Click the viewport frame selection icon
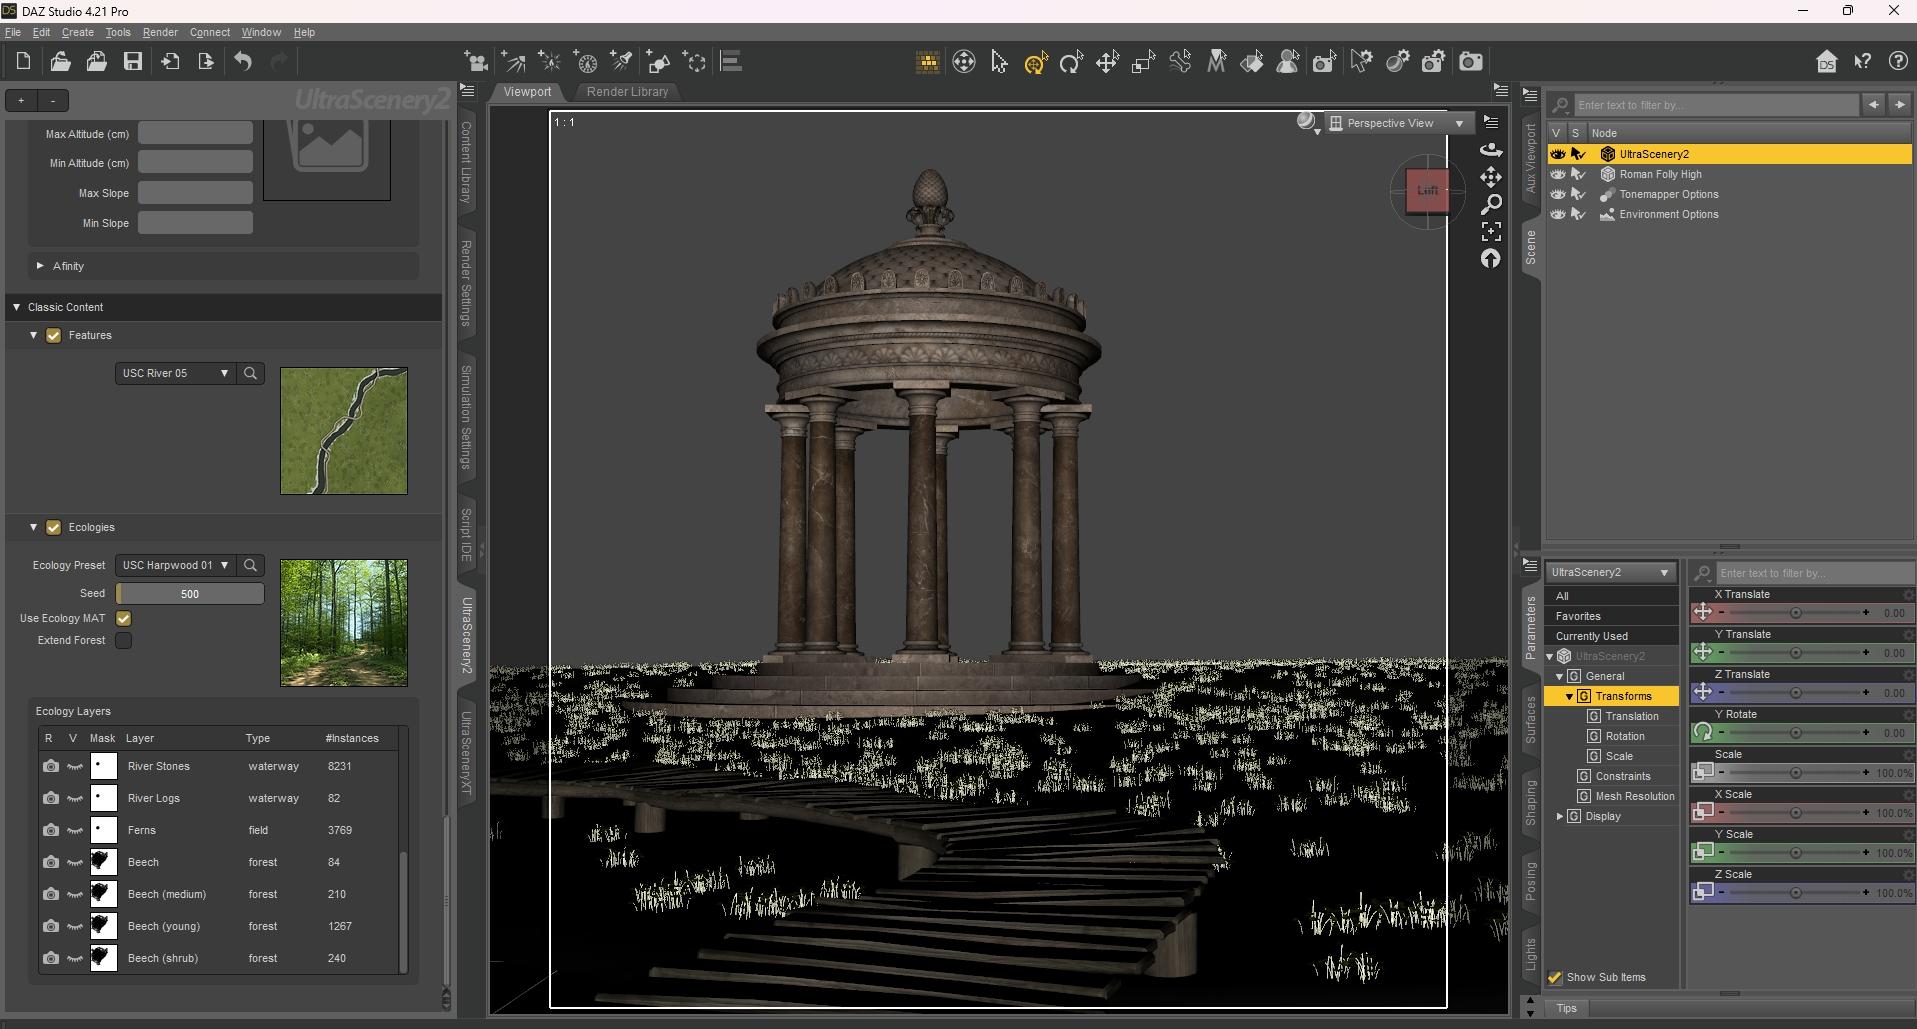Screen dimensions: 1917x1029 [1491, 232]
